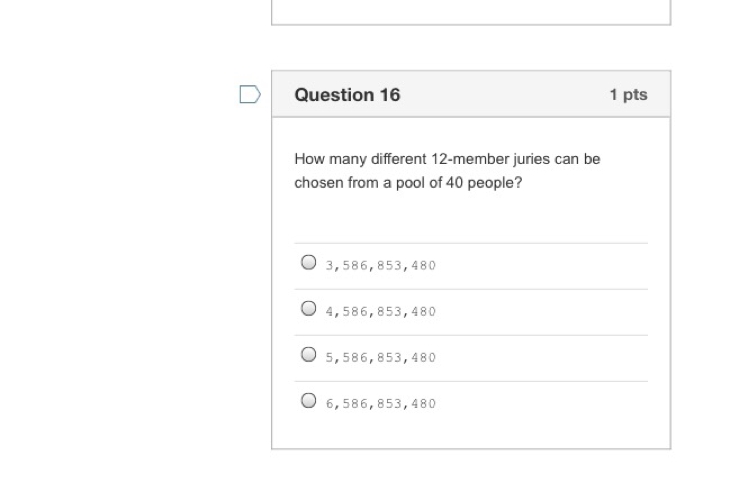Click the 3,586,853,480 answer text
This screenshot has height=484, width=748.
[x=381, y=266]
